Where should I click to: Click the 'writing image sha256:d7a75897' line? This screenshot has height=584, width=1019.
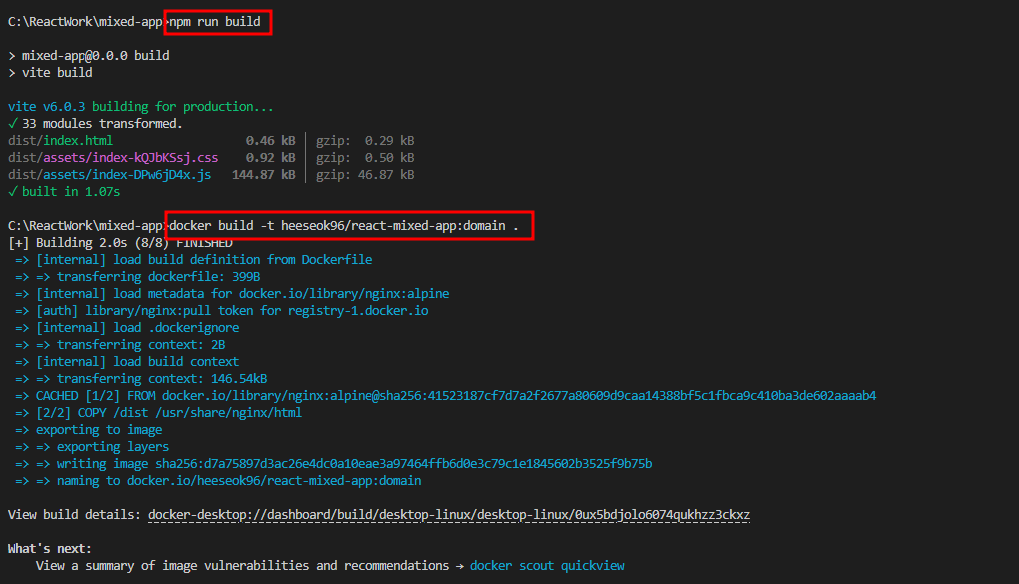click(x=334, y=463)
